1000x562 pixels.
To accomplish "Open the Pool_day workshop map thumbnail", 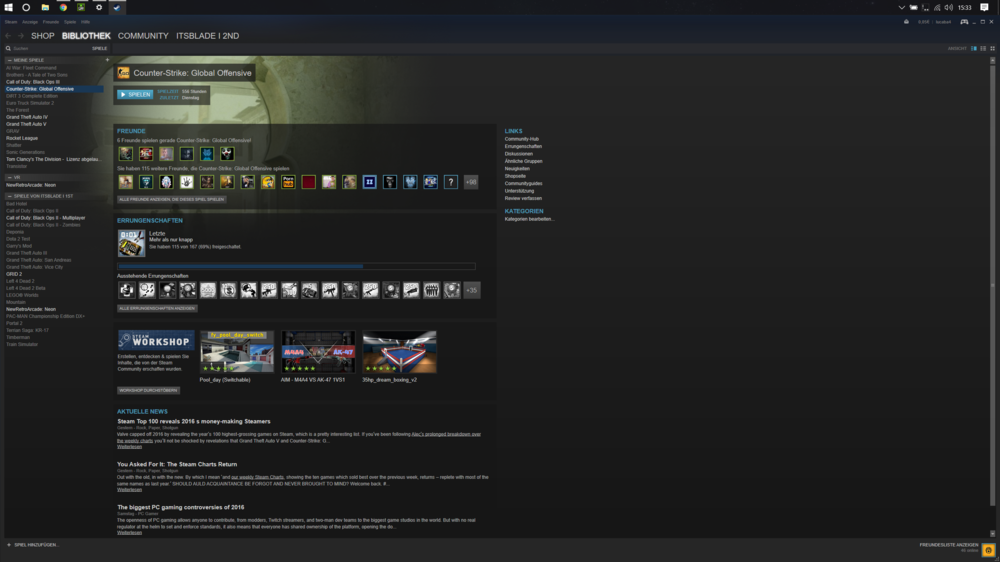I will 237,352.
